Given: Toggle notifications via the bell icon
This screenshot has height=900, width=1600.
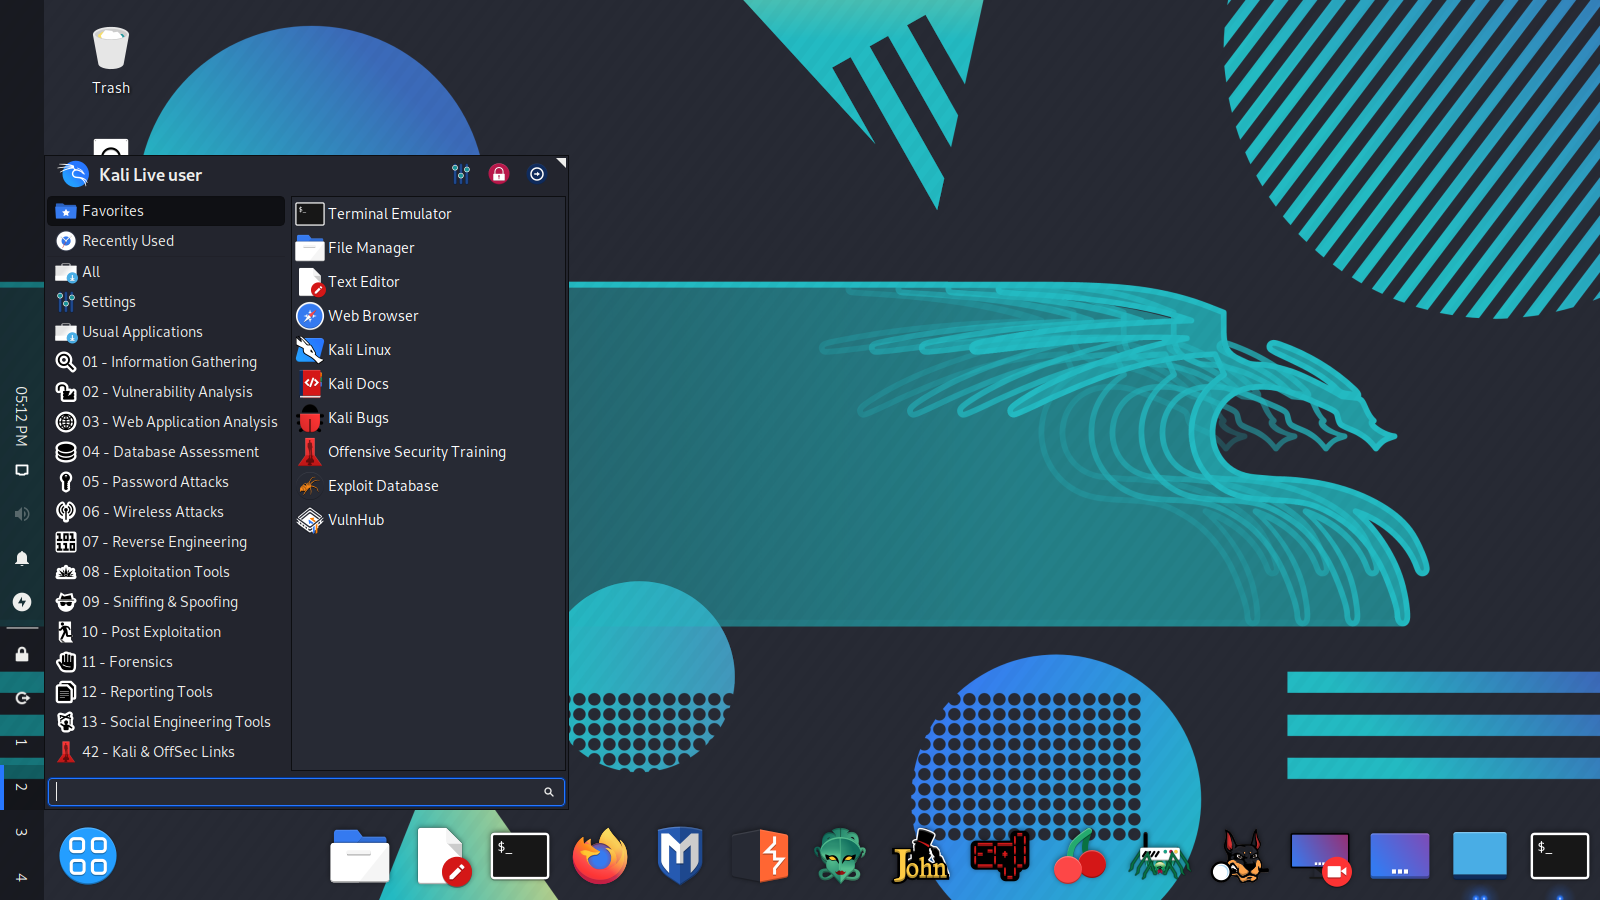Looking at the screenshot, I should click(x=21, y=558).
